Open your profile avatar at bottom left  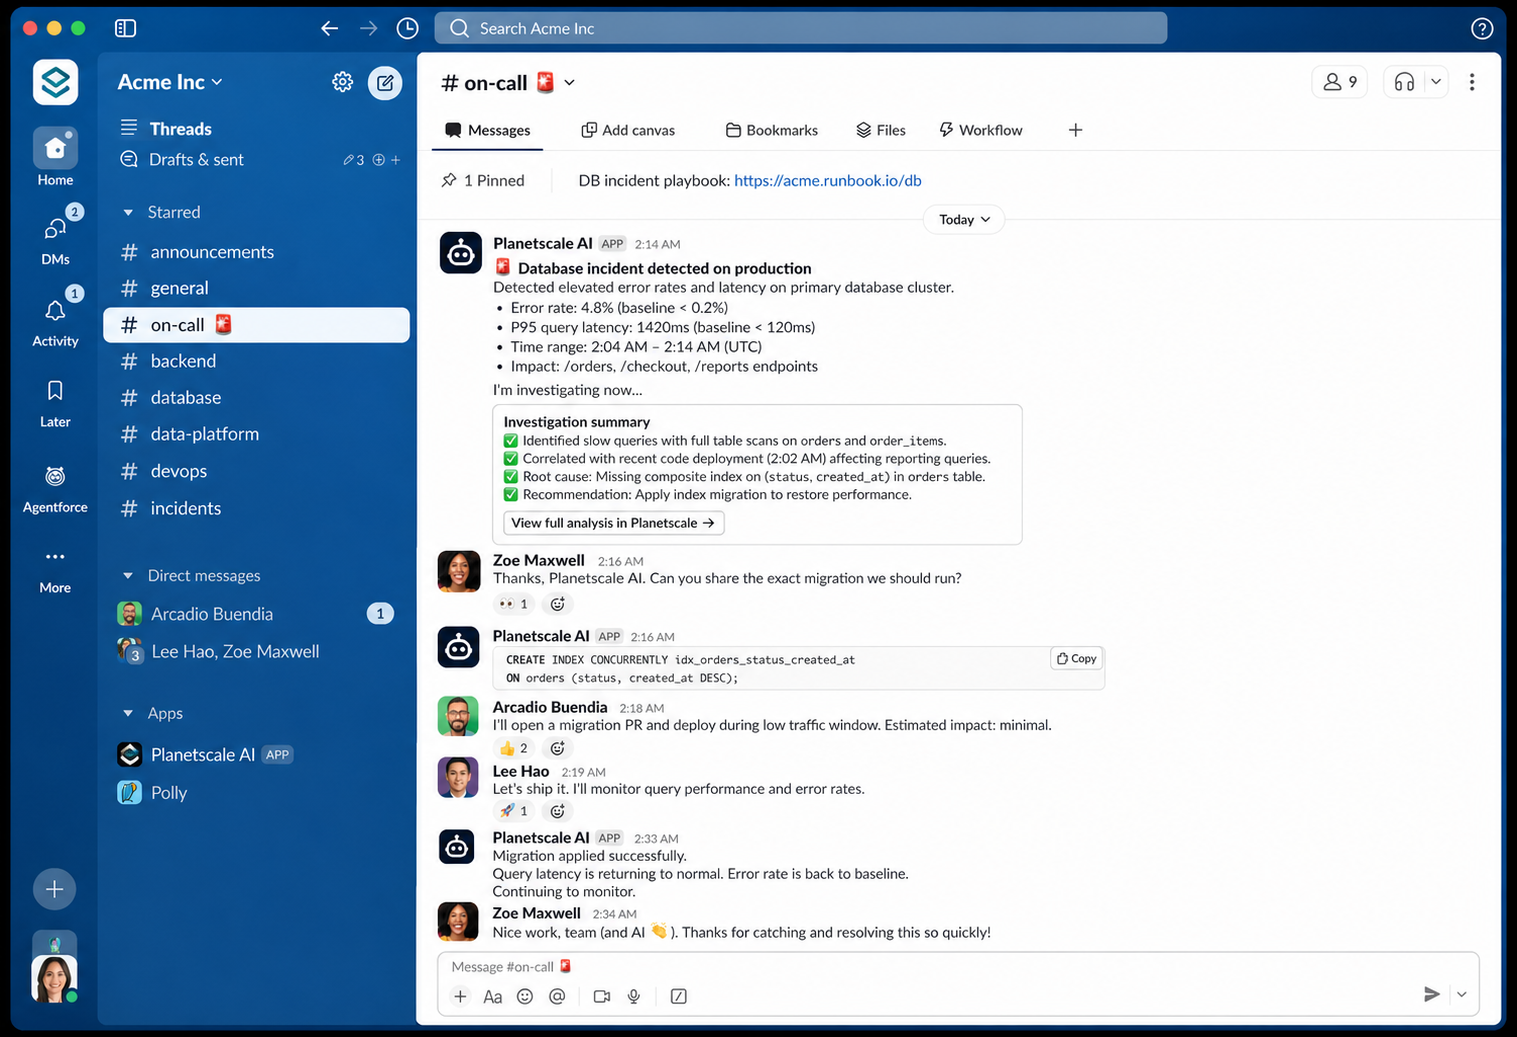[x=55, y=978]
